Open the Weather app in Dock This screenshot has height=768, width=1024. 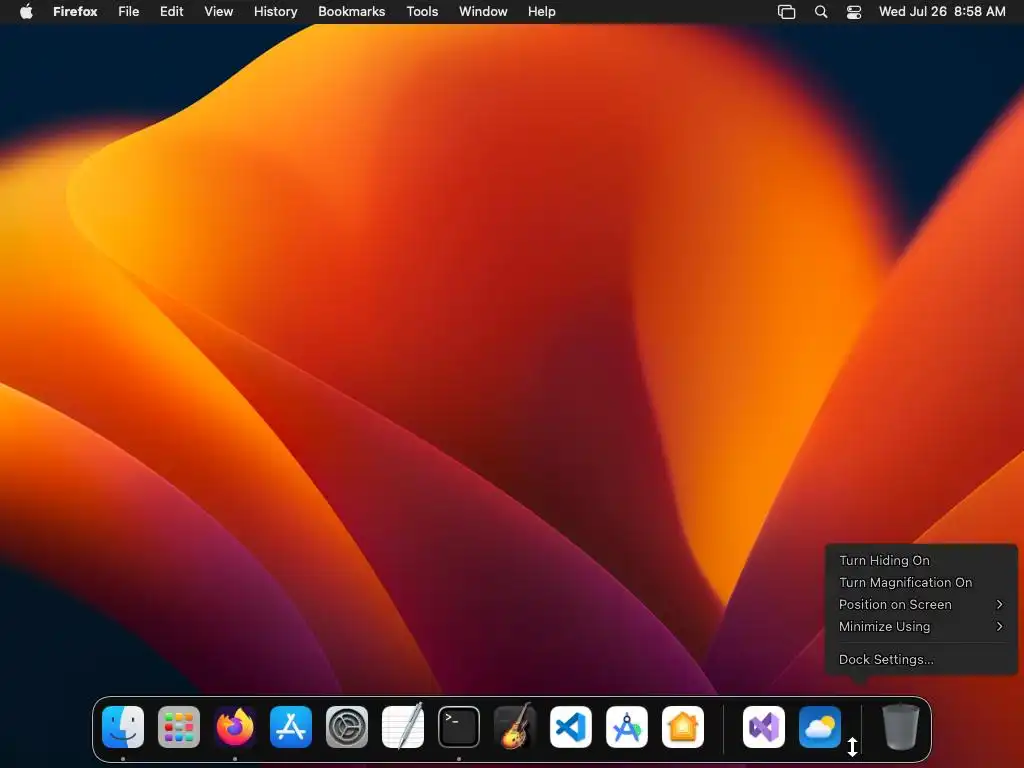point(820,727)
